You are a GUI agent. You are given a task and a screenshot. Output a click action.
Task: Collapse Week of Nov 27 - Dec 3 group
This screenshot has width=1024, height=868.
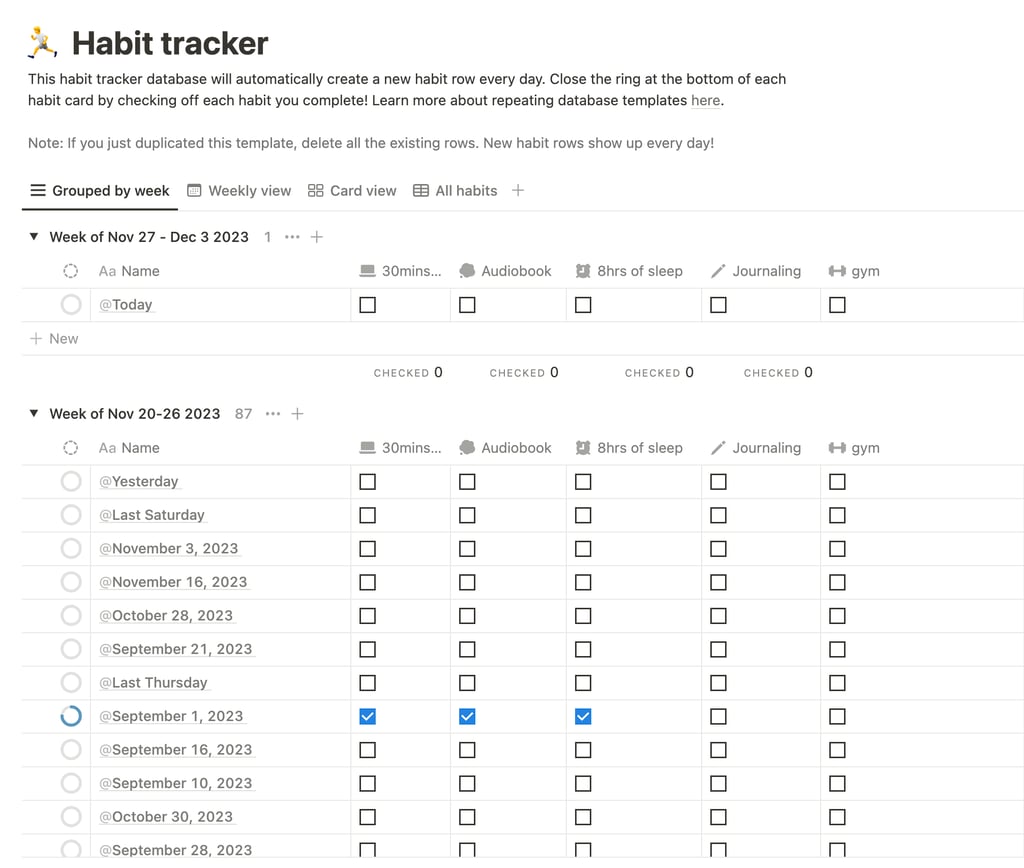point(34,236)
